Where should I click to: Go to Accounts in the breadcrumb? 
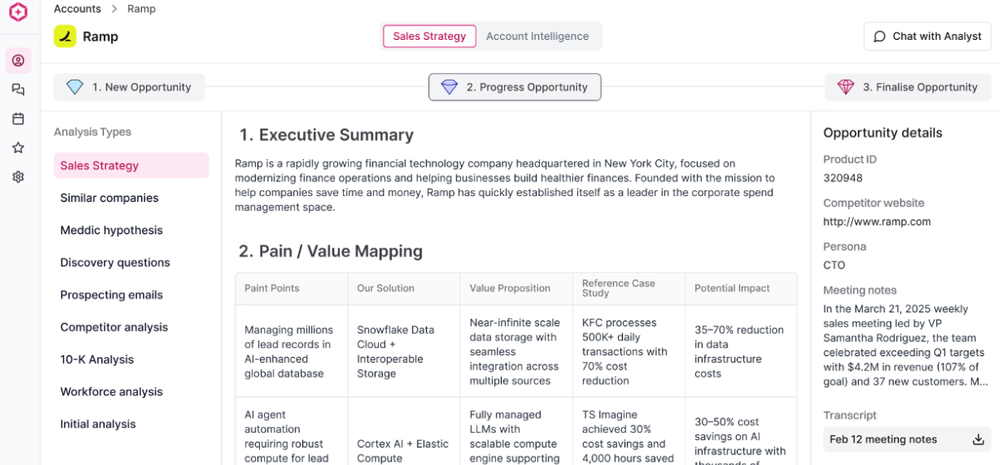point(77,9)
